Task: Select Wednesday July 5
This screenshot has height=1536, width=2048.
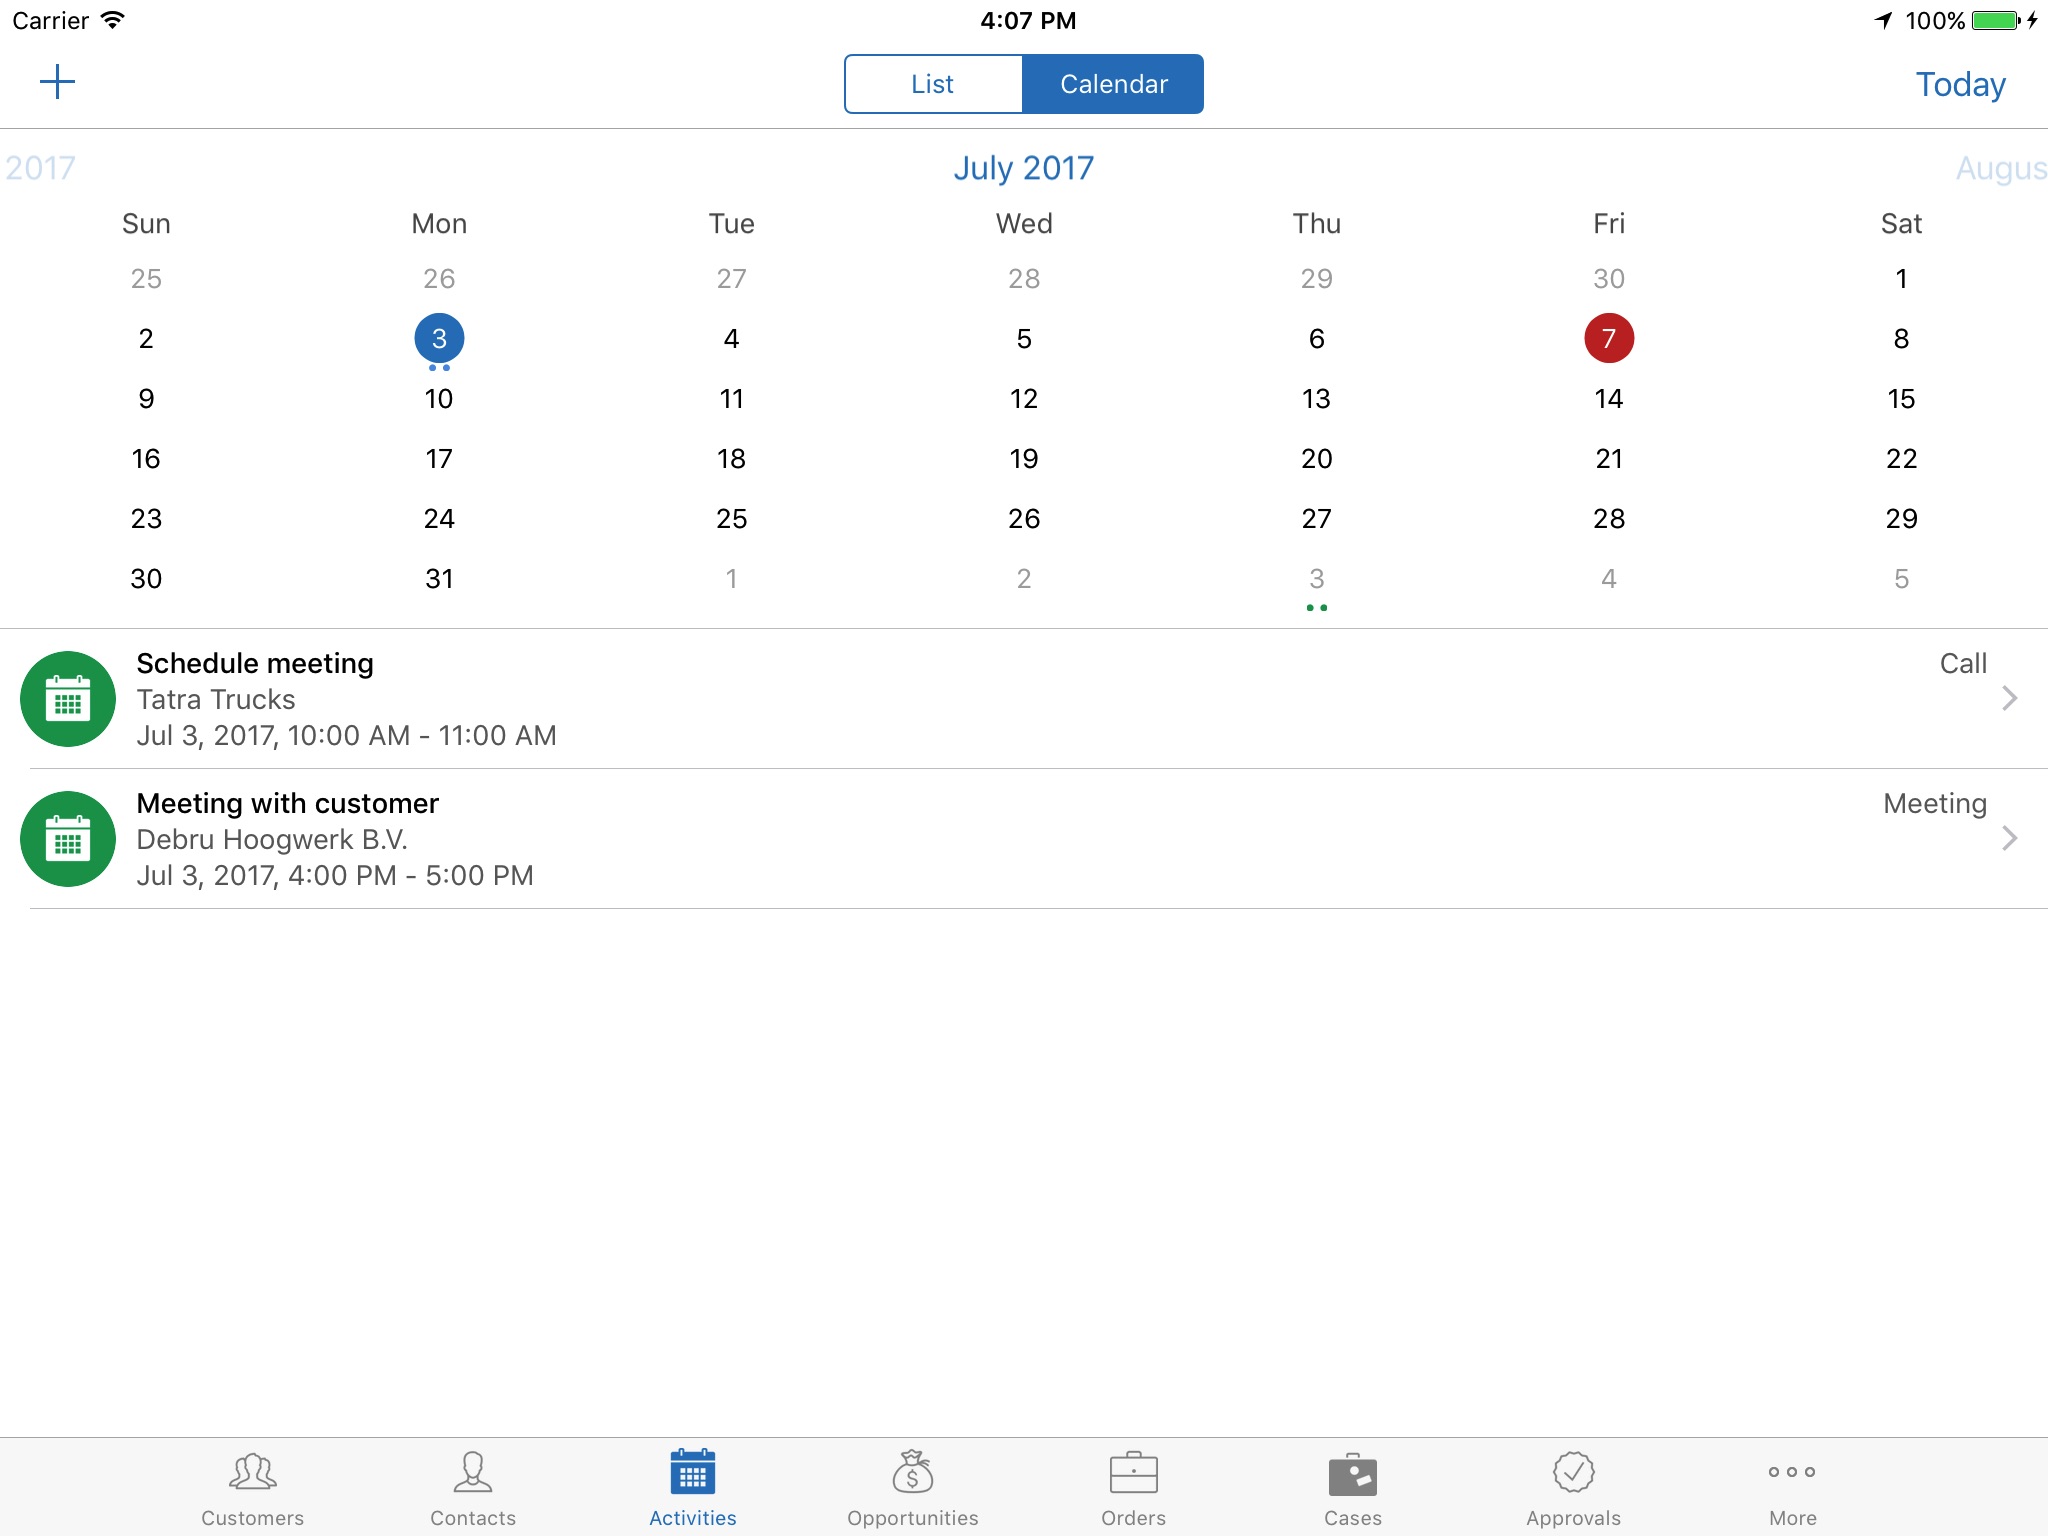Action: [1024, 339]
